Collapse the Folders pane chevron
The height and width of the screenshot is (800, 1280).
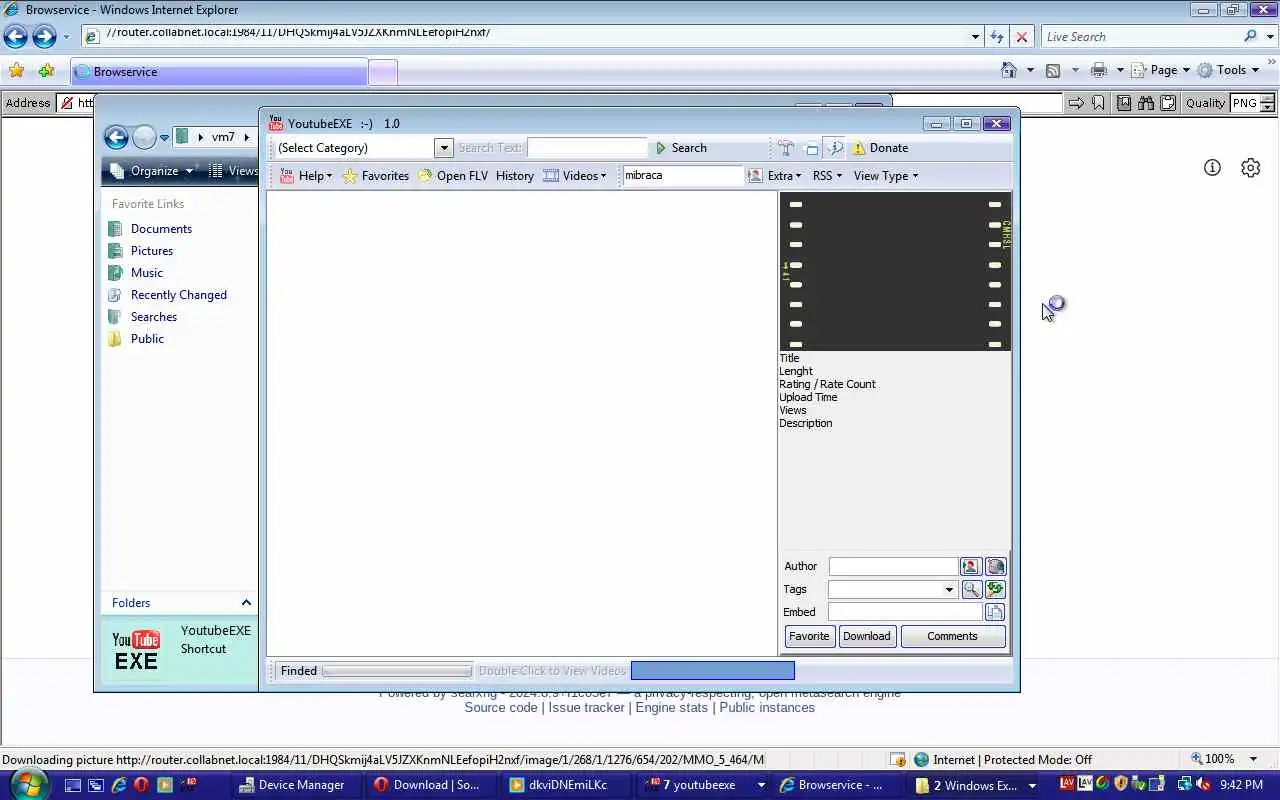click(246, 602)
